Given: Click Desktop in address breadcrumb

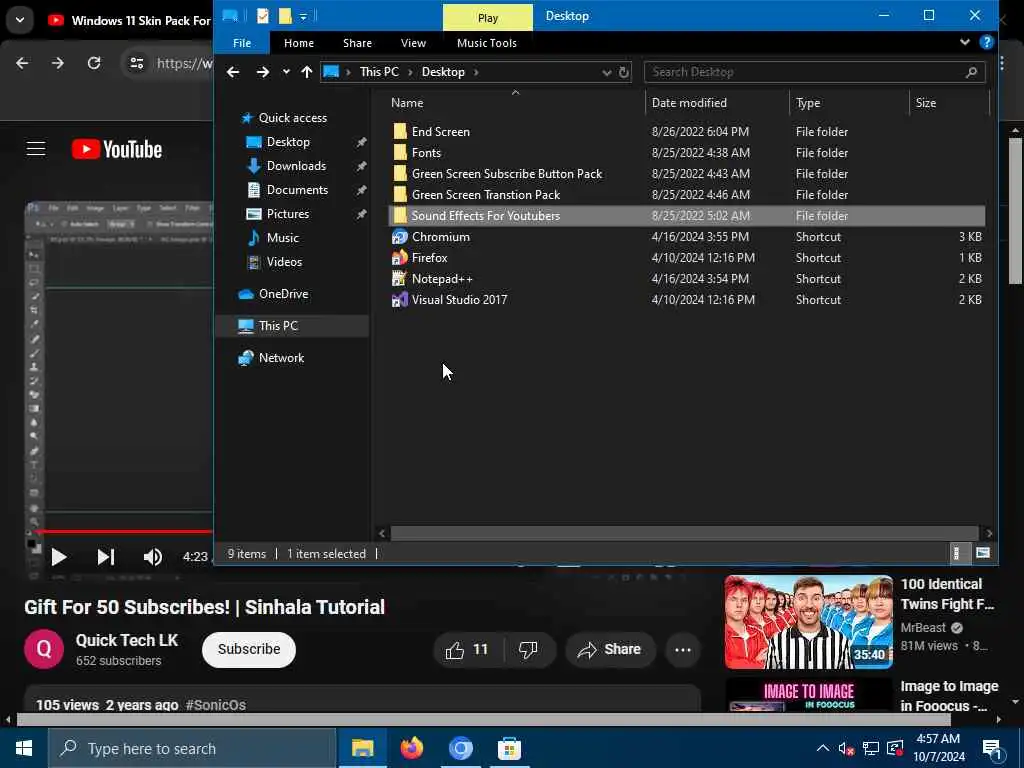Looking at the screenshot, I should pos(443,72).
